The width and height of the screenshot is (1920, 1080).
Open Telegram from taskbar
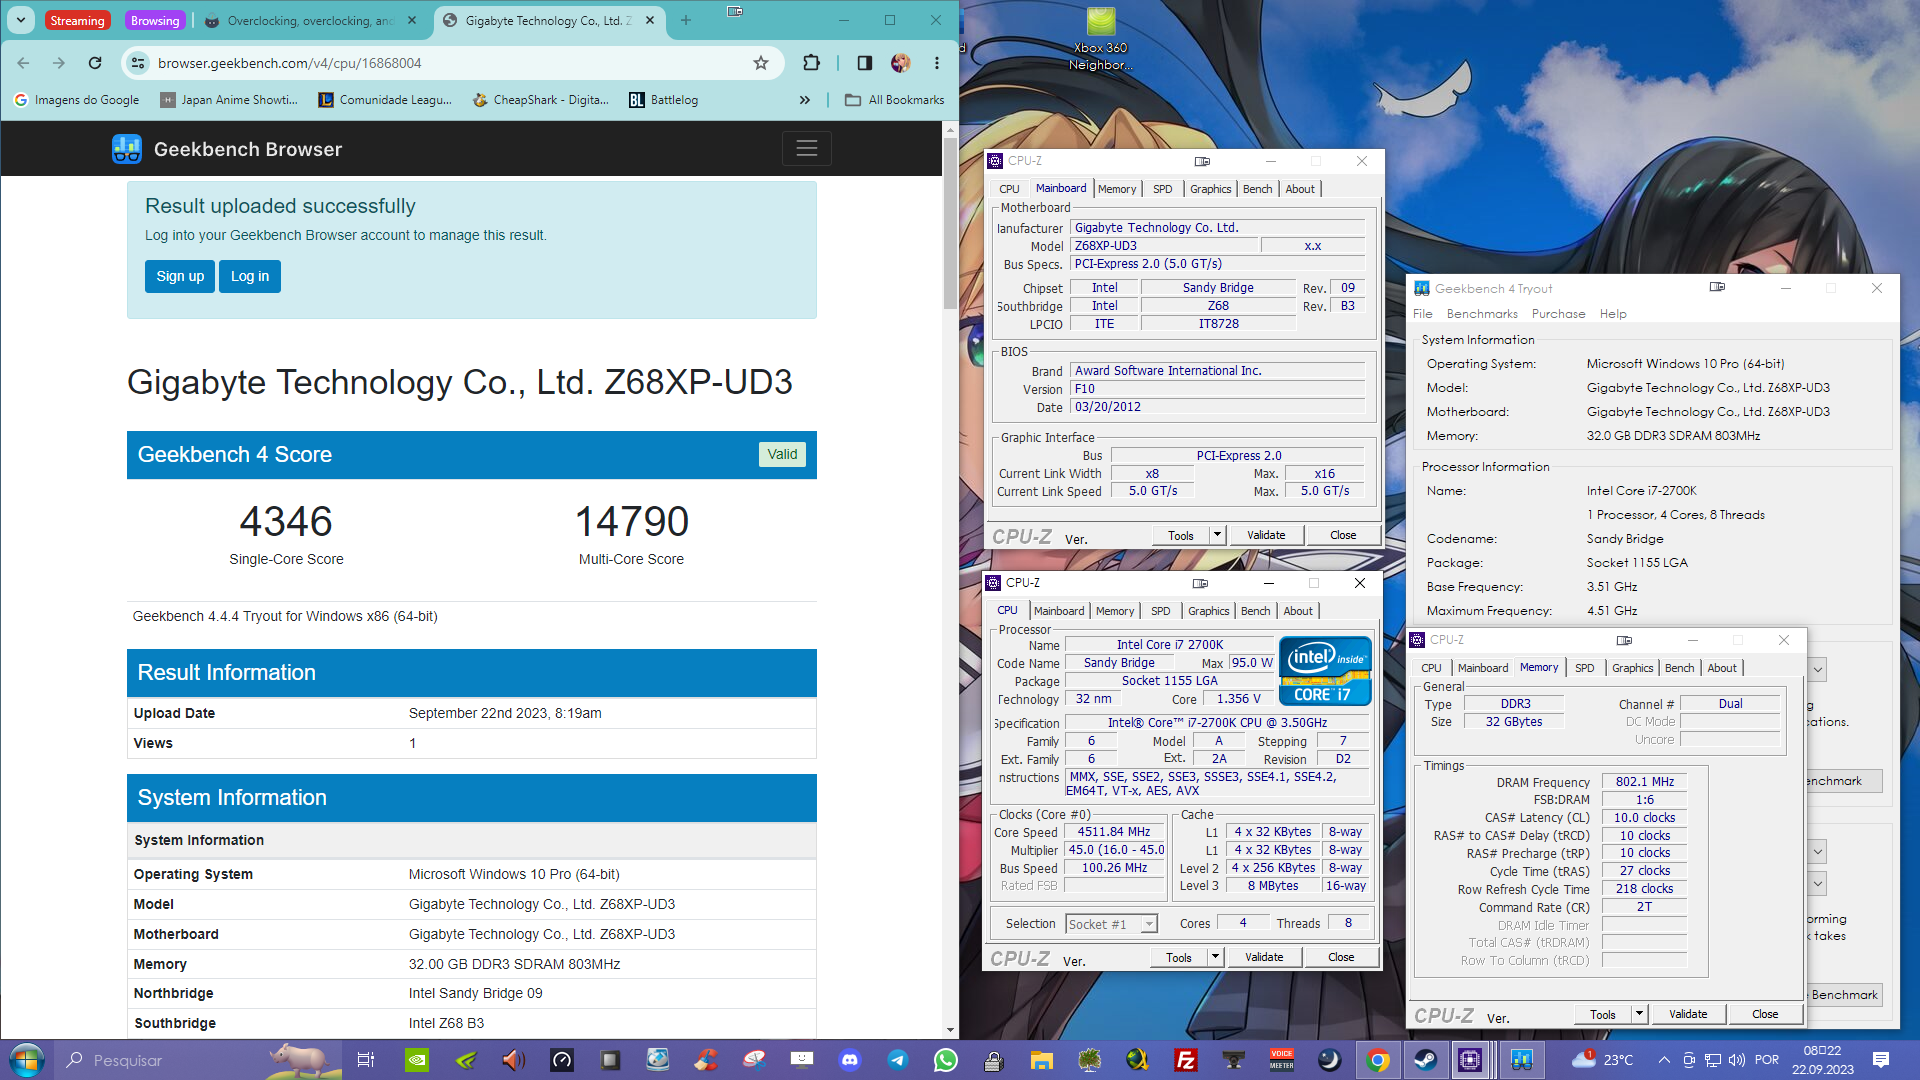[898, 1060]
